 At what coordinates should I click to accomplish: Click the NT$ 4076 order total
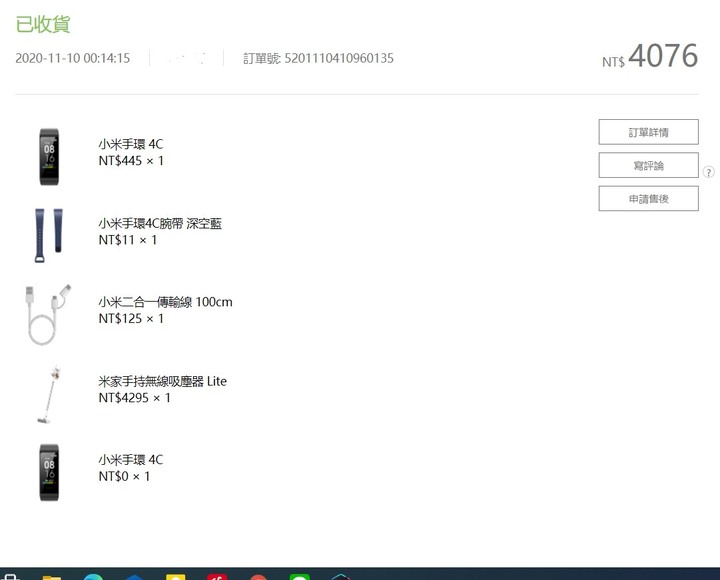650,56
